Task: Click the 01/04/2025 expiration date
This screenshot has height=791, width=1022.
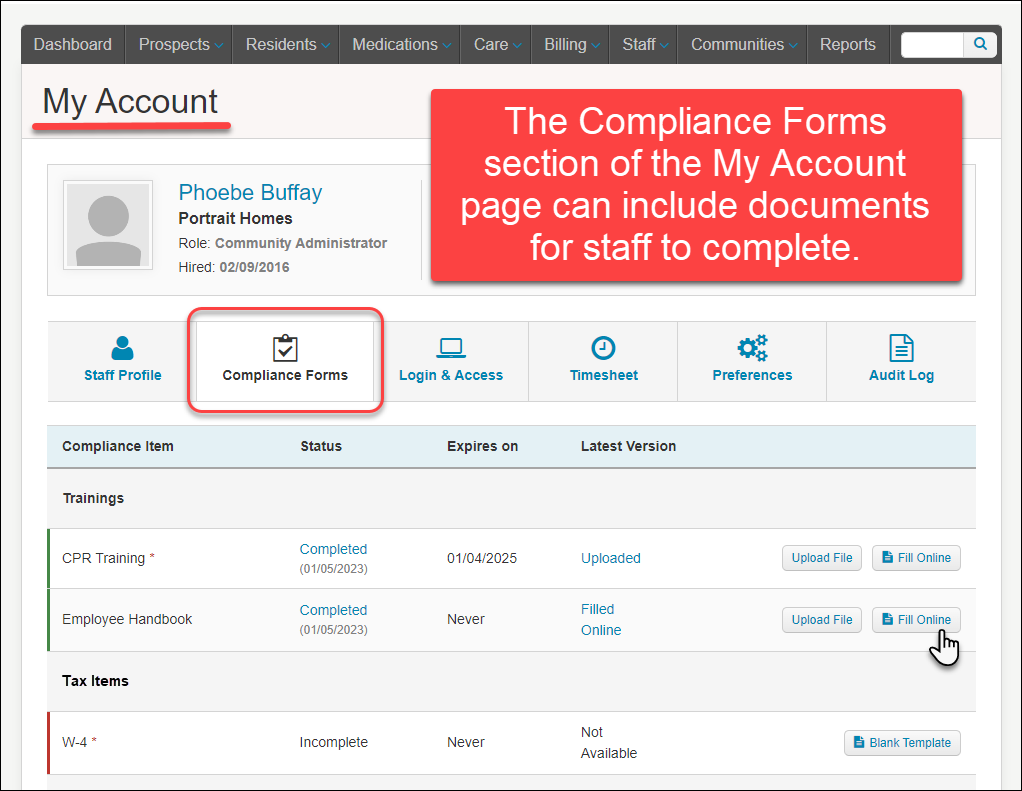Action: 482,558
